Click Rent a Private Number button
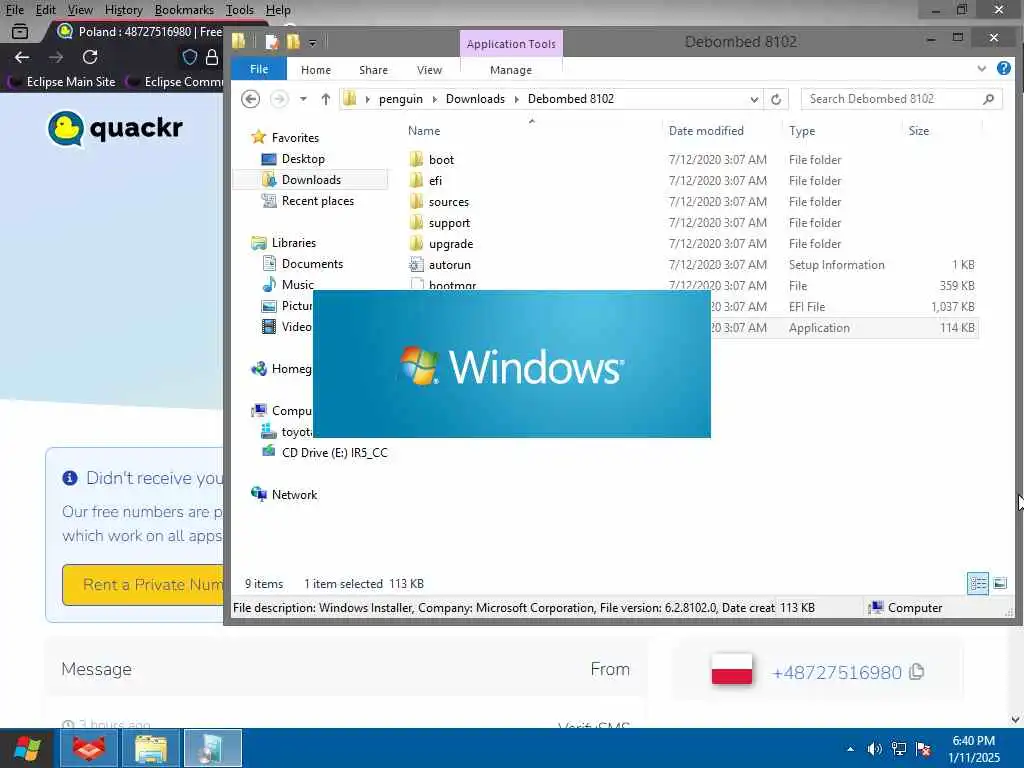This screenshot has width=1024, height=768. coord(143,584)
